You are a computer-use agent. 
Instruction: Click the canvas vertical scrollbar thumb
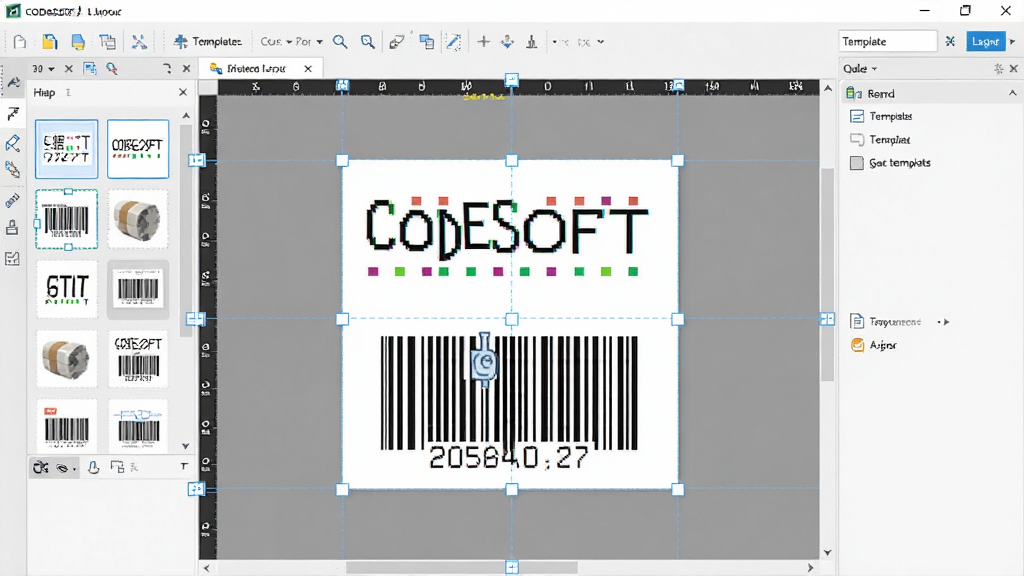(x=827, y=274)
